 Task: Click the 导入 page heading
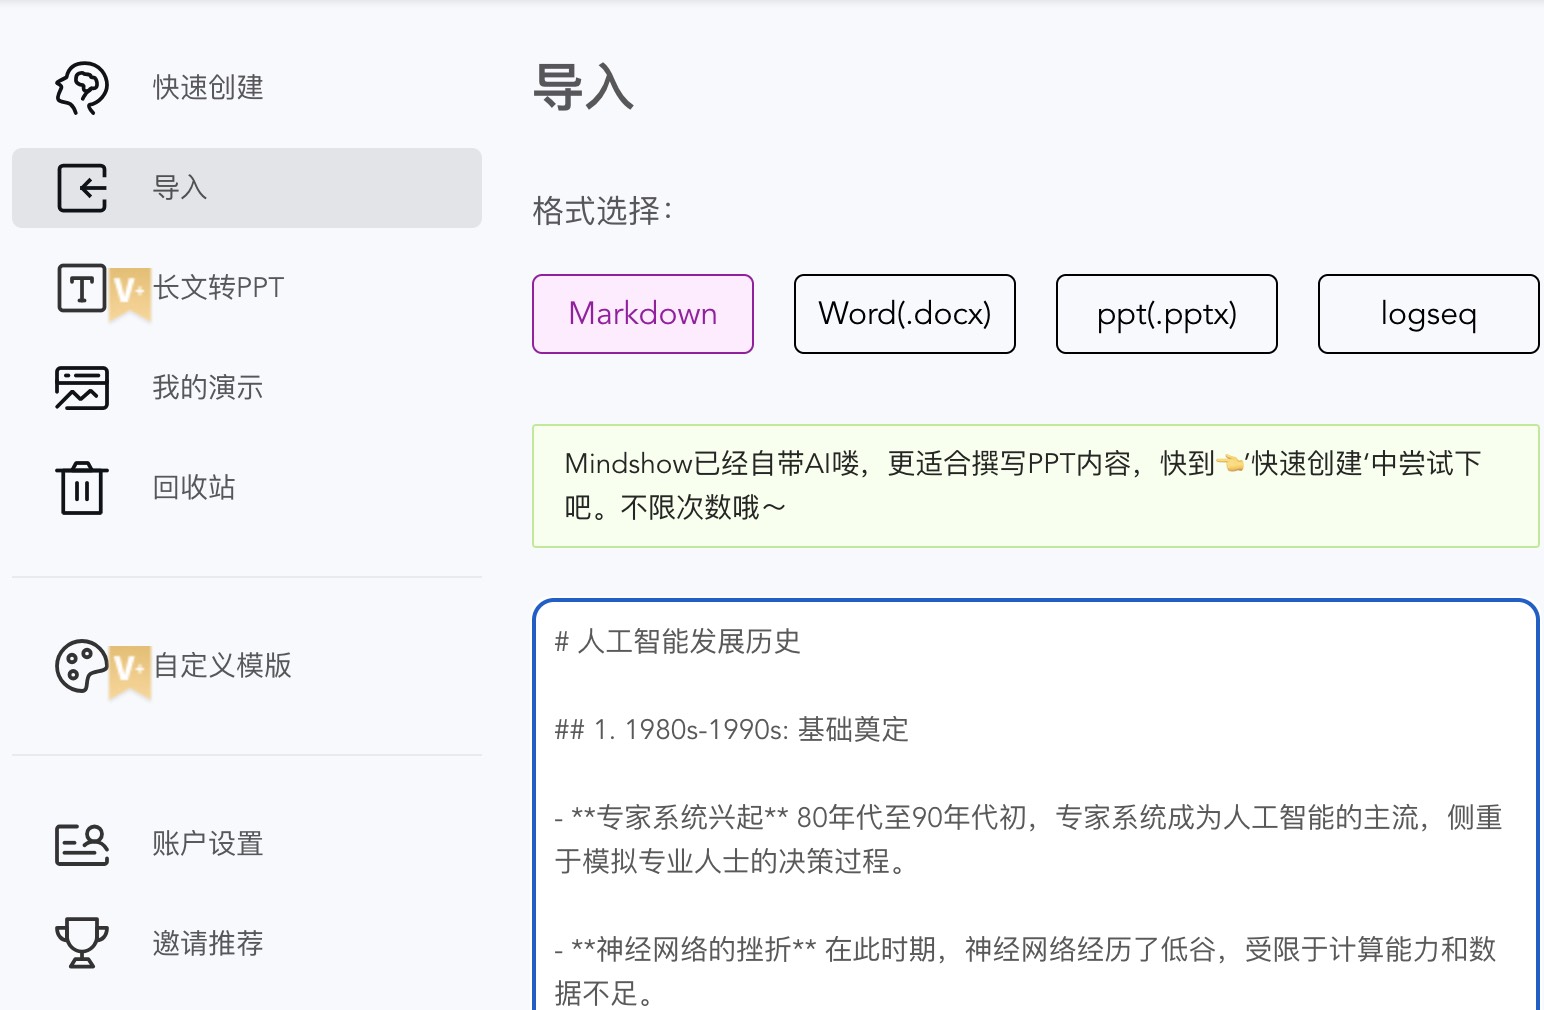(x=584, y=87)
